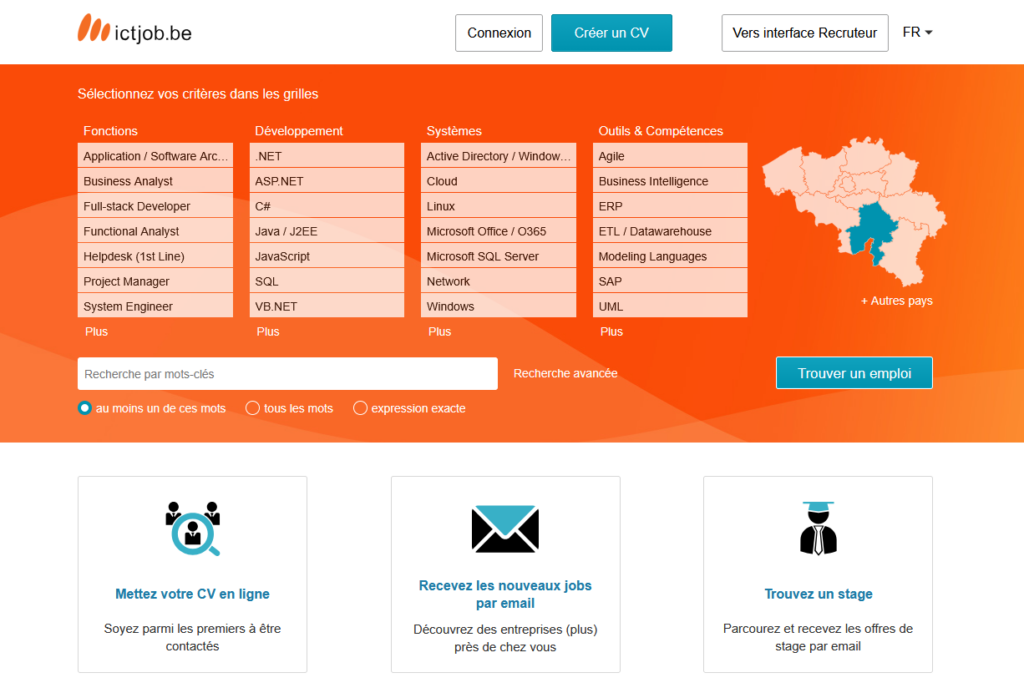Image resolution: width=1024 pixels, height=693 pixels.
Task: Expand 'Plus' under Développement column
Action: click(268, 331)
